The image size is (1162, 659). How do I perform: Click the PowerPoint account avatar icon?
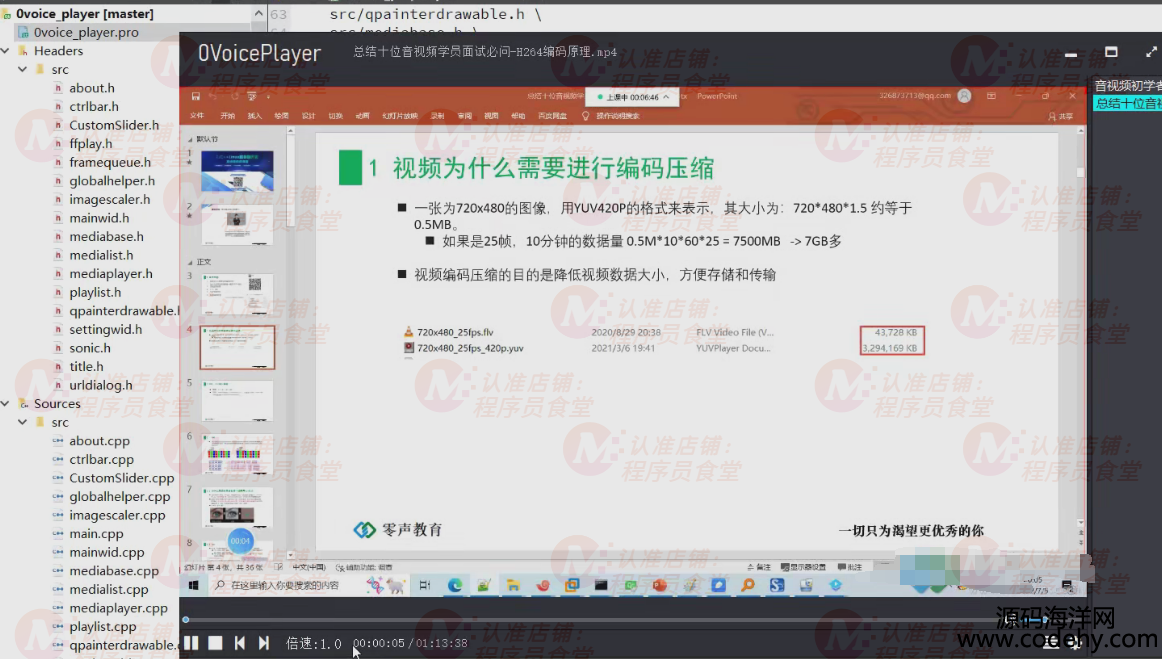click(964, 96)
